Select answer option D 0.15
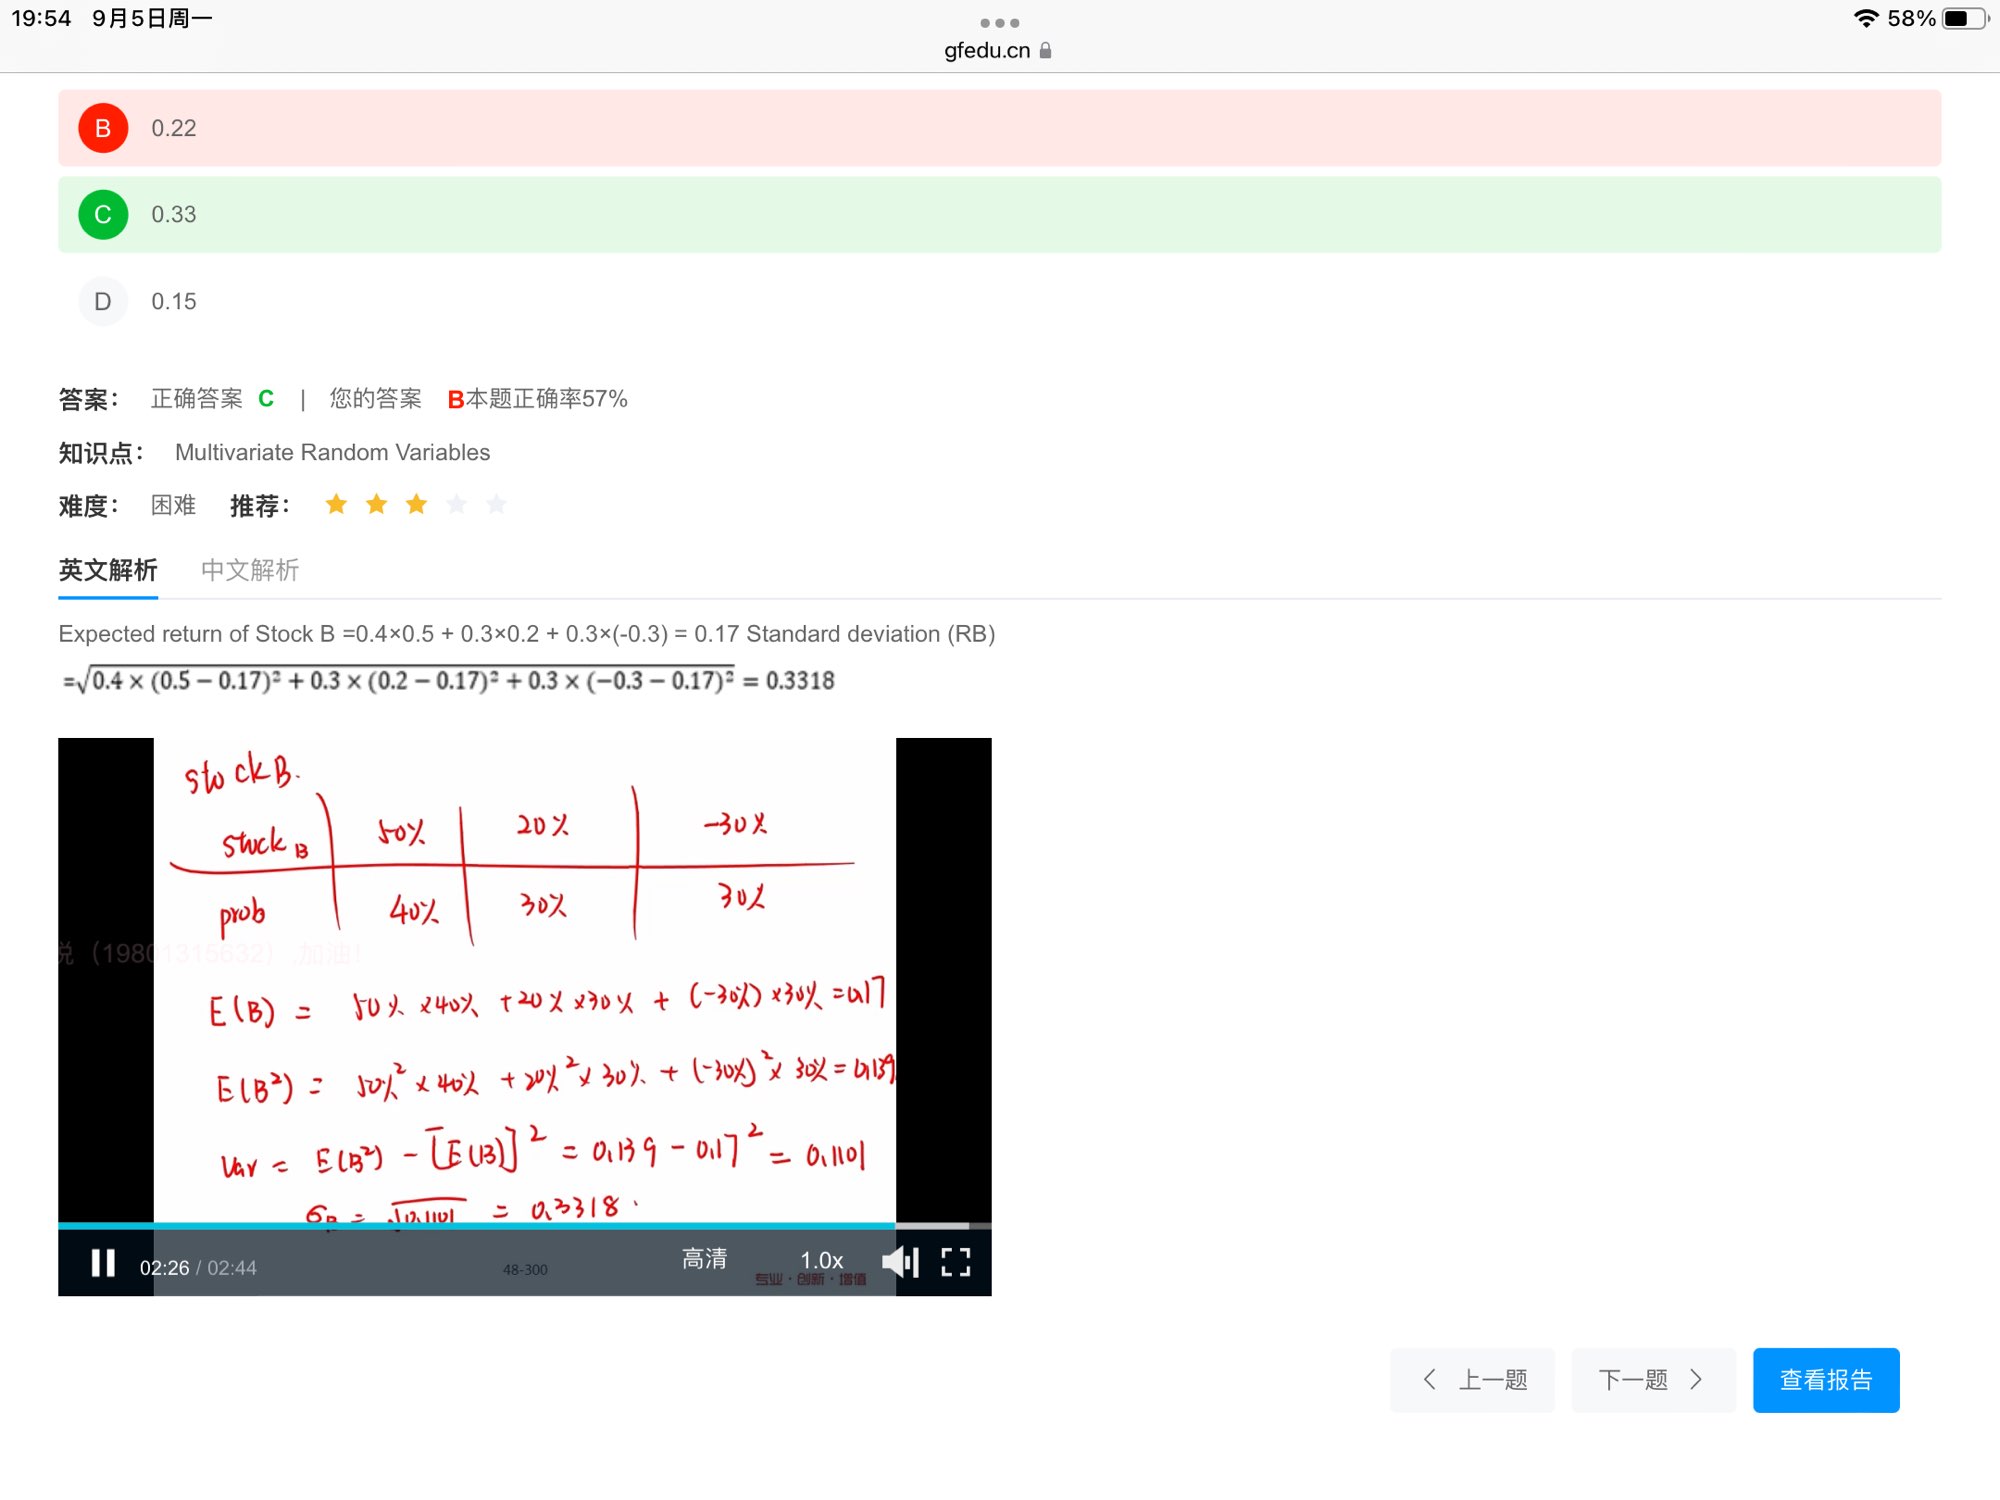The height and width of the screenshot is (1500, 2000). (x=103, y=301)
